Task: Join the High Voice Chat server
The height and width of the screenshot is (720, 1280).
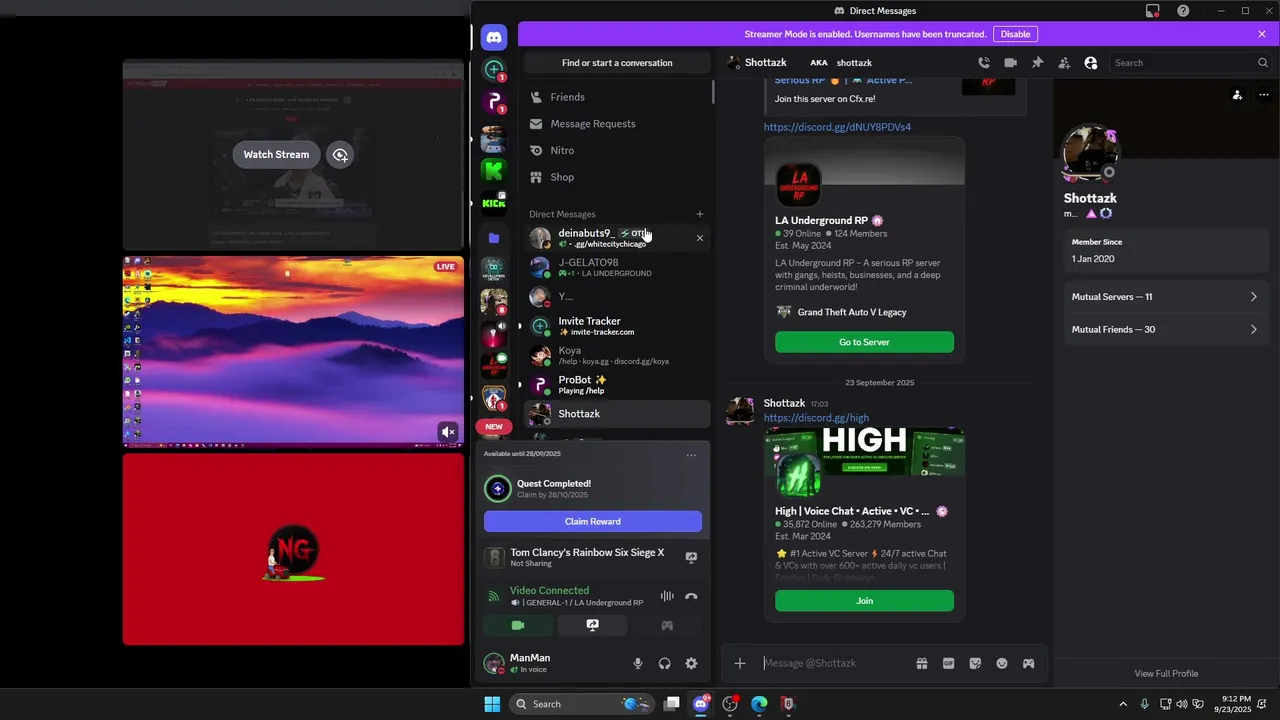Action: [864, 601]
